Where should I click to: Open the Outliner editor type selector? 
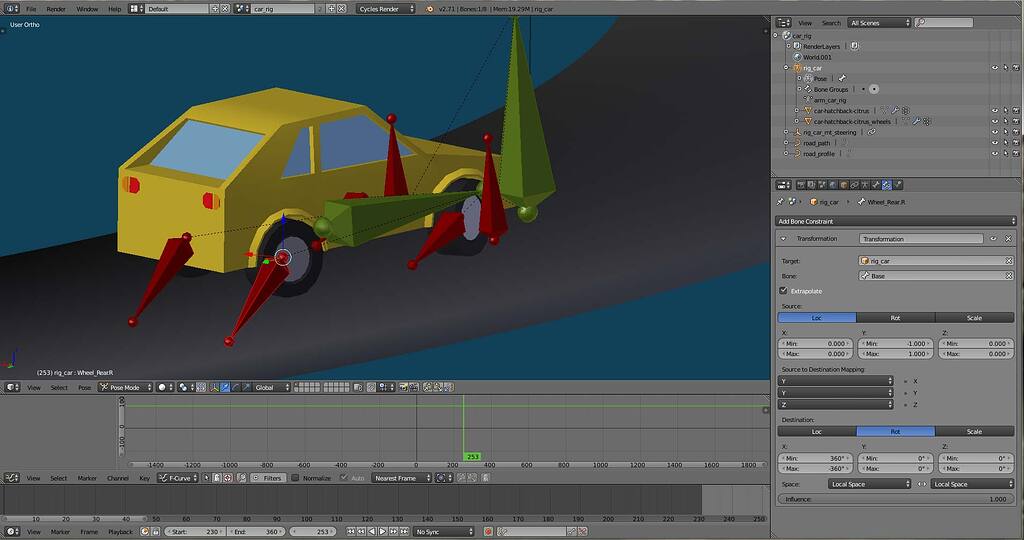pos(784,22)
